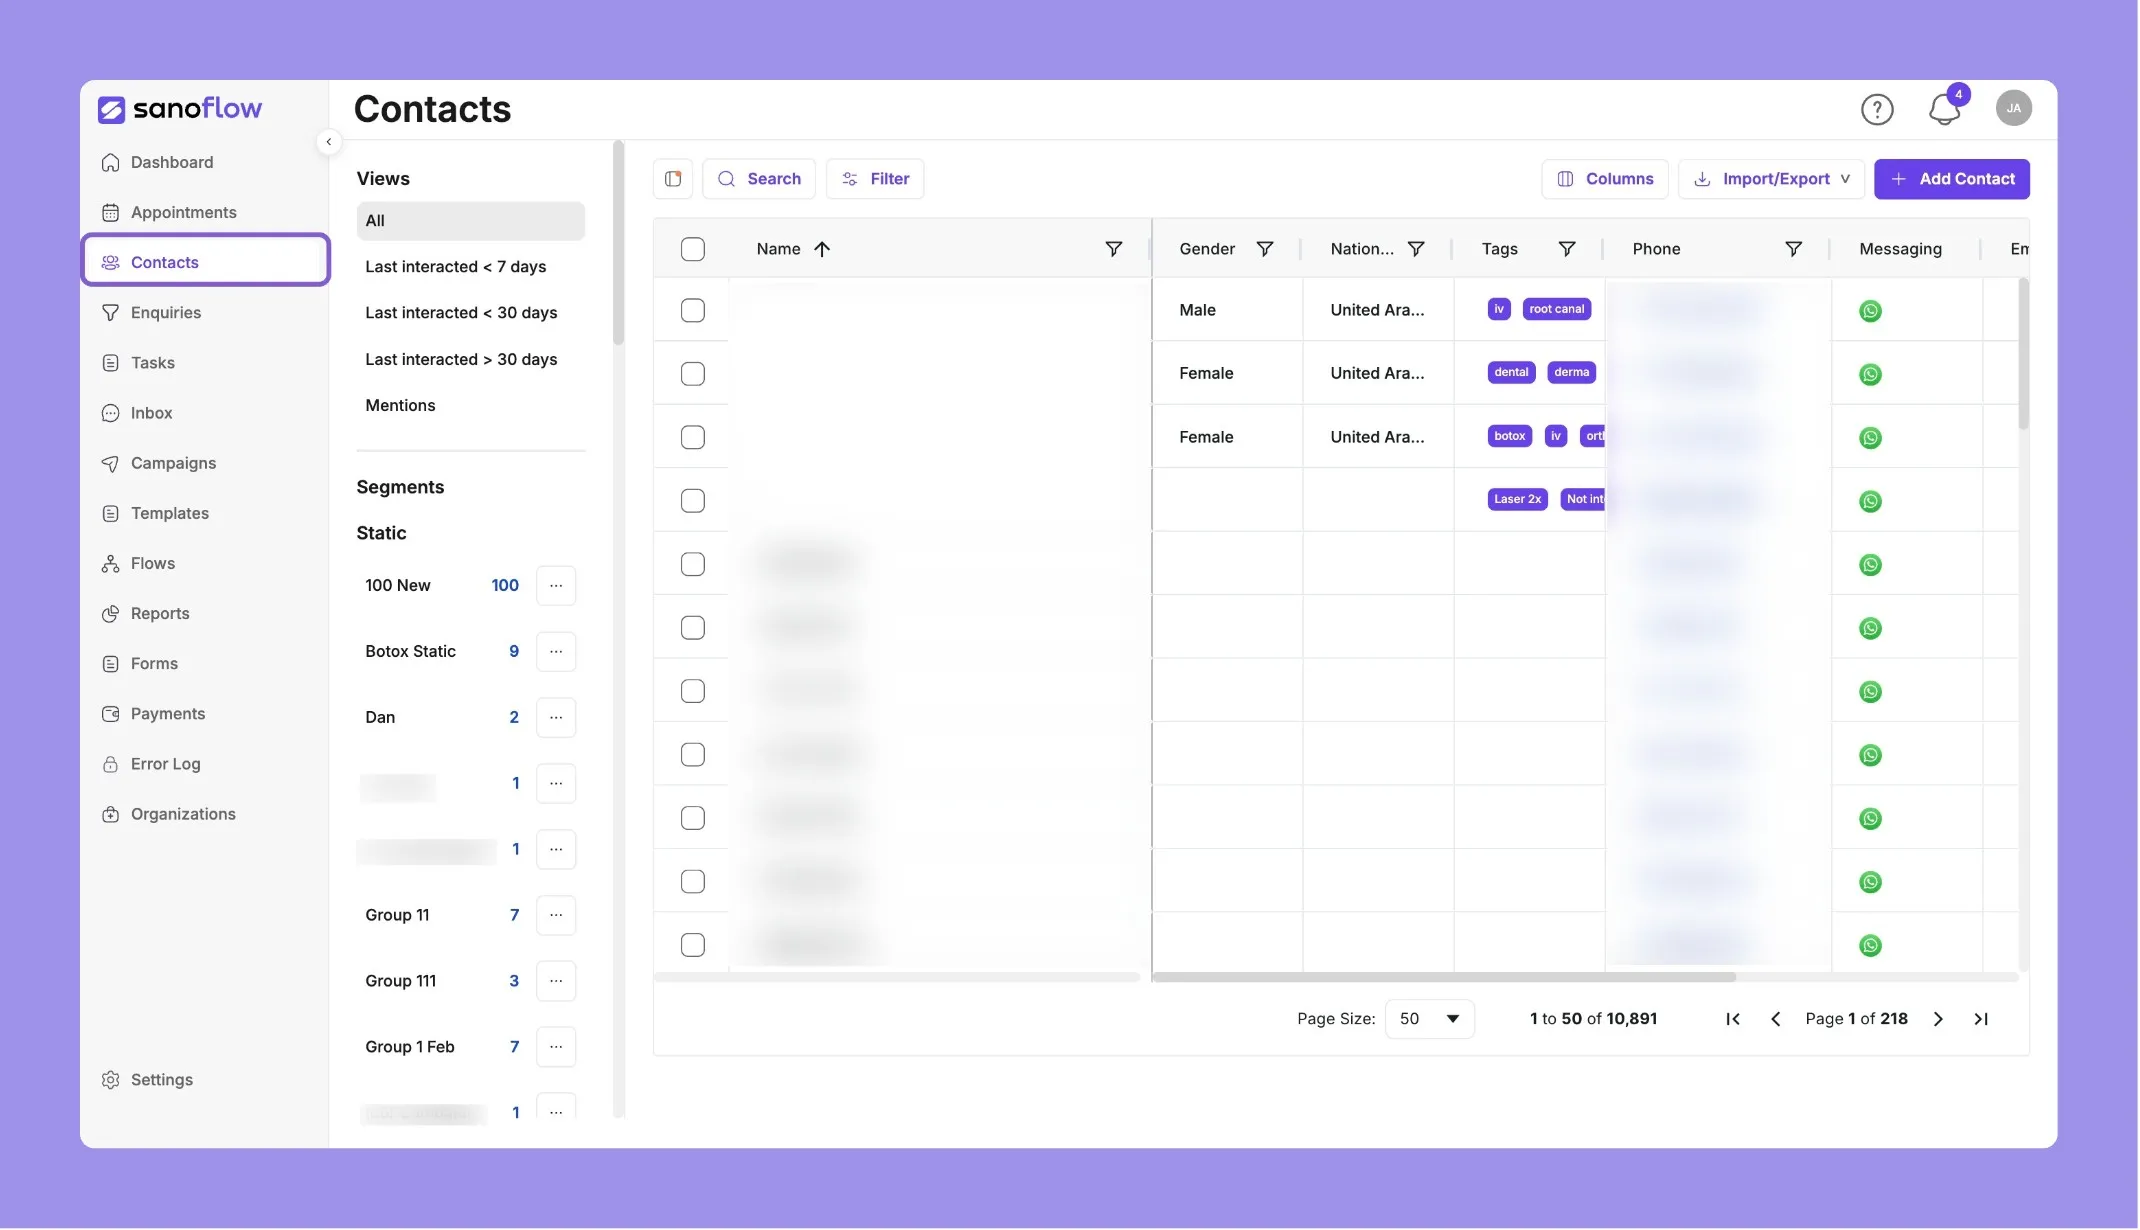
Task: Select the checkbox in the botox row
Action: (692, 438)
